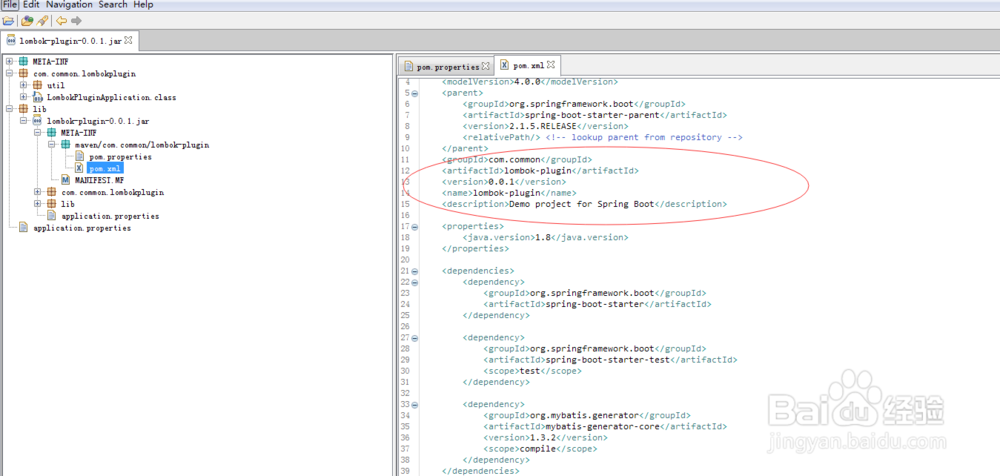The image size is (1000, 476).
Task: Close the lombok-plugin-0.0.1.jar main tab
Action: click(x=128, y=41)
